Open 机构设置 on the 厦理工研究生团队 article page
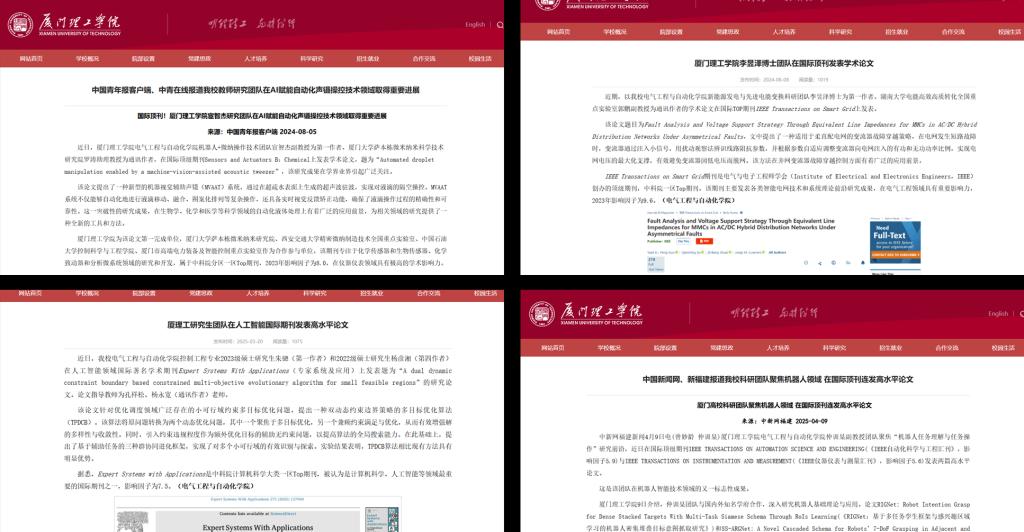Screen dimensions: 1024x532 point(144,293)
